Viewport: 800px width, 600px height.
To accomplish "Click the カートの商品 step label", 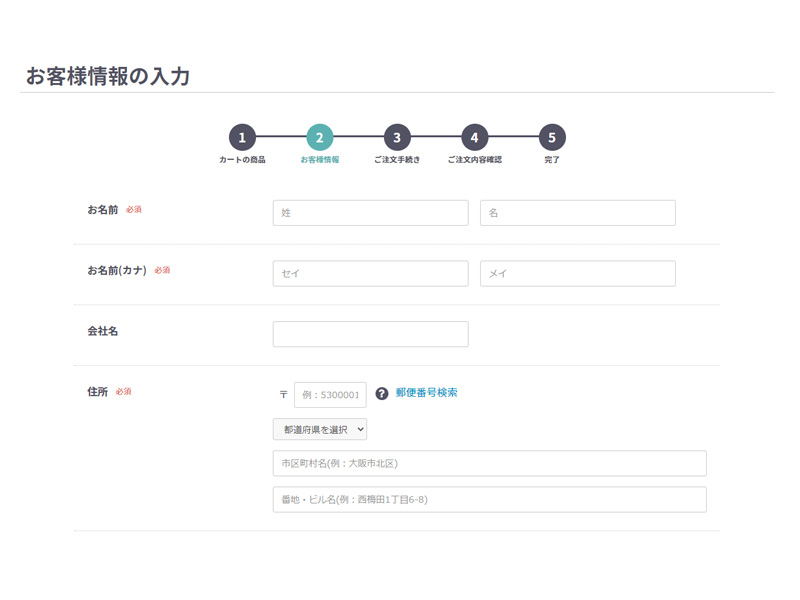I will coord(242,160).
